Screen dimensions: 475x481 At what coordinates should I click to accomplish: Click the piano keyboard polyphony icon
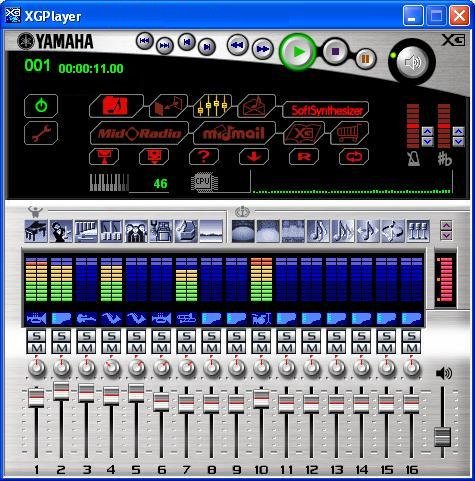point(109,182)
